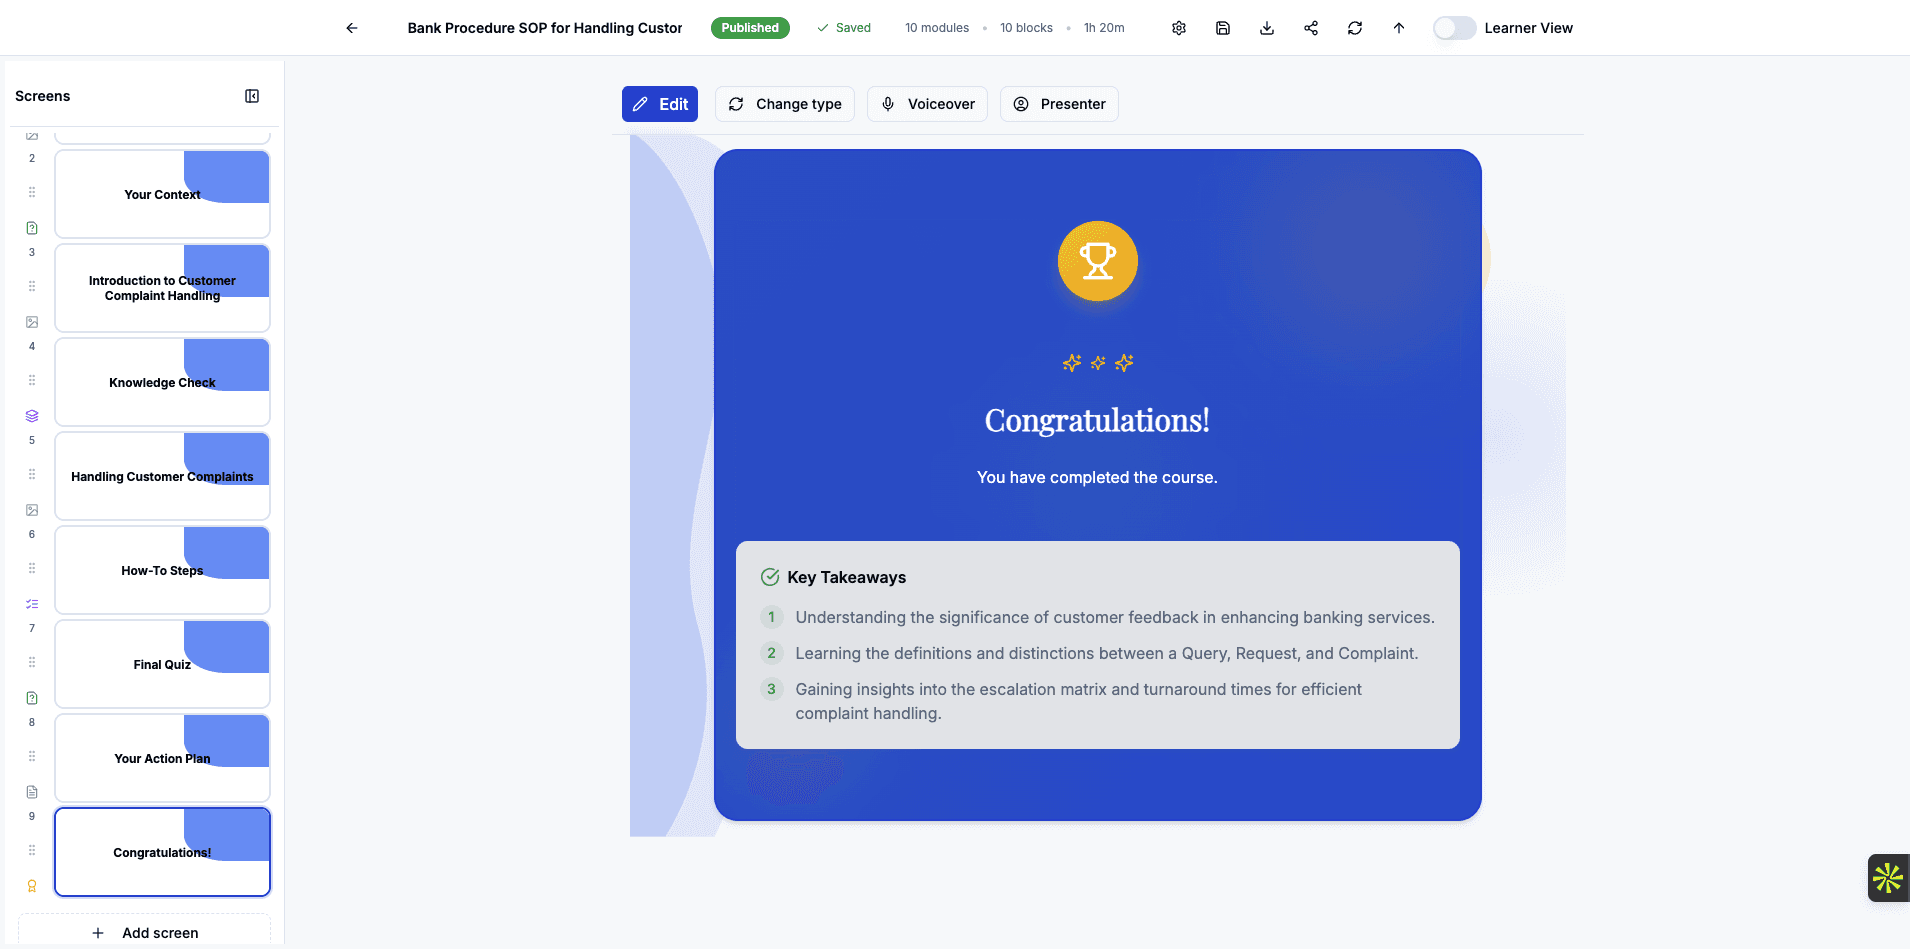Open the assistant widget in the bottom-right corner

1886,877
